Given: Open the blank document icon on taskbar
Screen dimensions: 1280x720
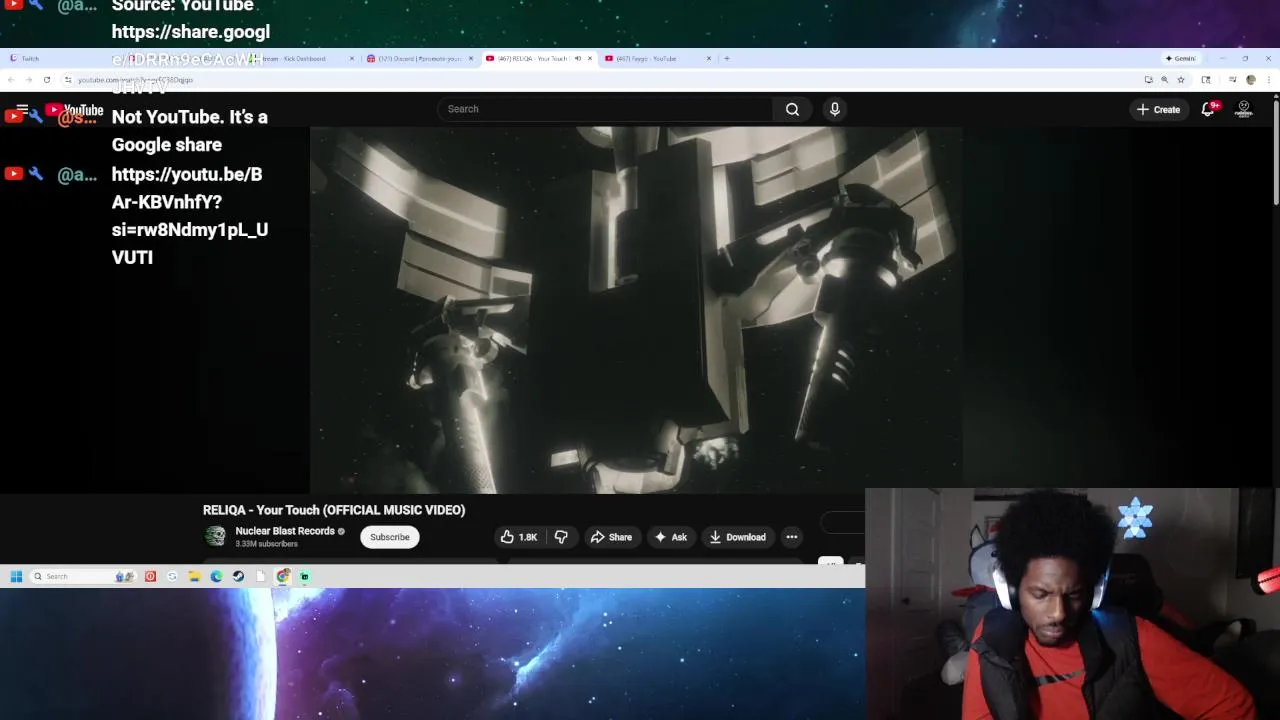Looking at the screenshot, I should [x=260, y=576].
